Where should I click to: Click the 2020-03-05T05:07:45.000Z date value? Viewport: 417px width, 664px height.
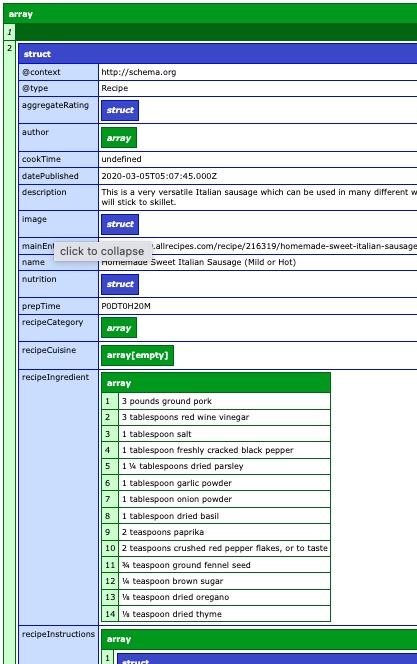pos(159,176)
